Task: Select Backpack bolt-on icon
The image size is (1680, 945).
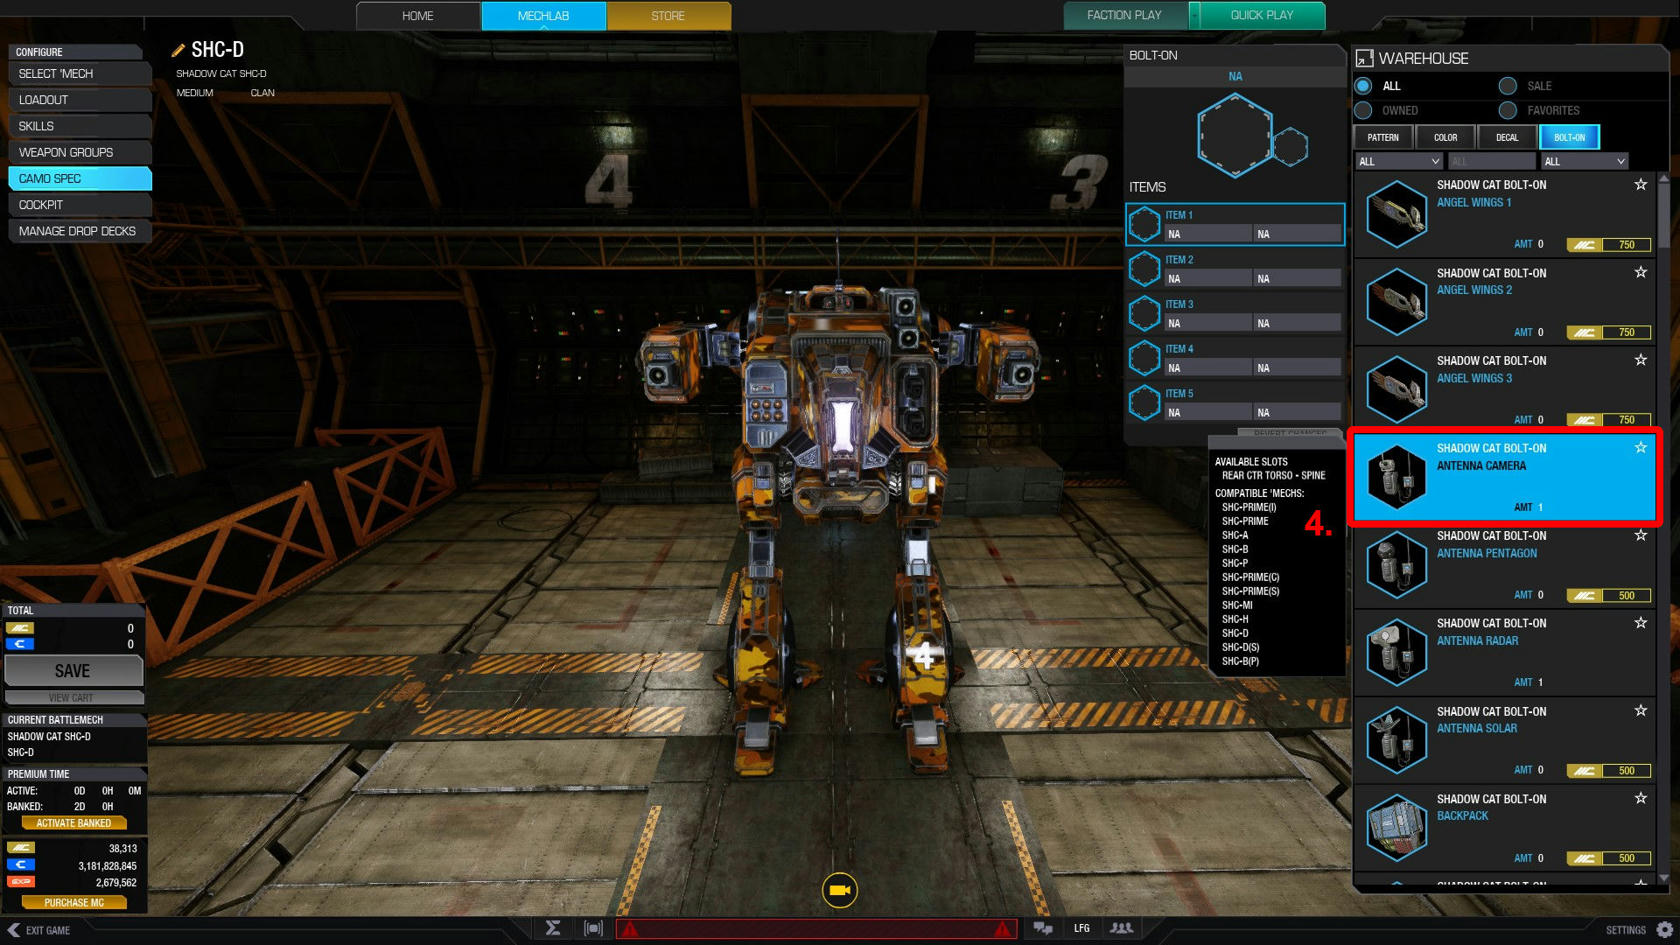Action: (1397, 828)
